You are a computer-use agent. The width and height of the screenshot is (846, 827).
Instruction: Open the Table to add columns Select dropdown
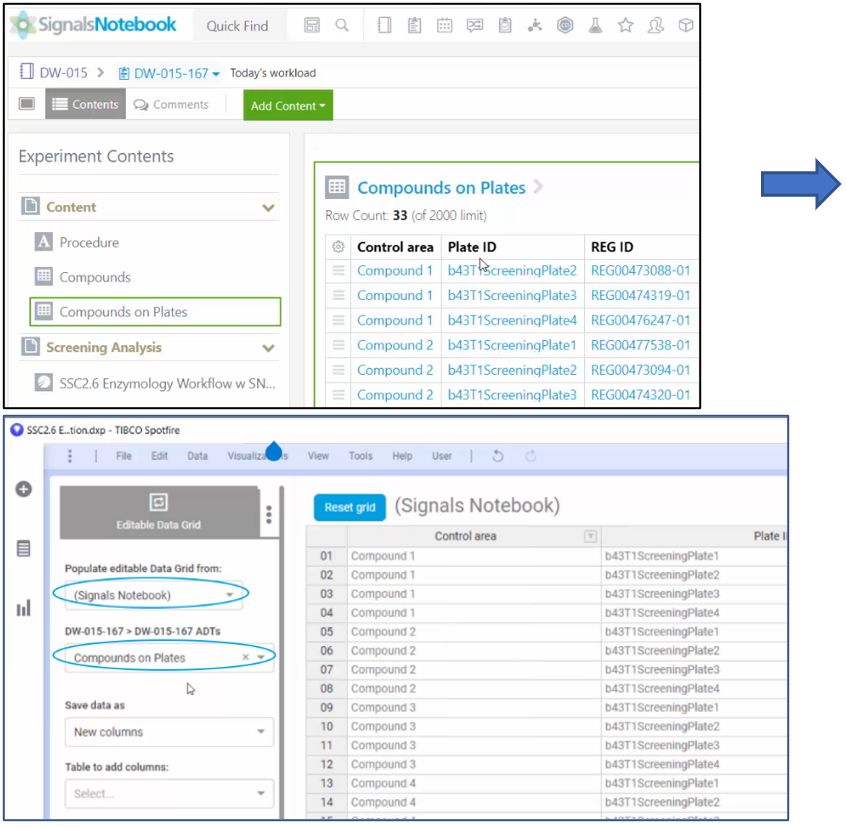pos(169,794)
